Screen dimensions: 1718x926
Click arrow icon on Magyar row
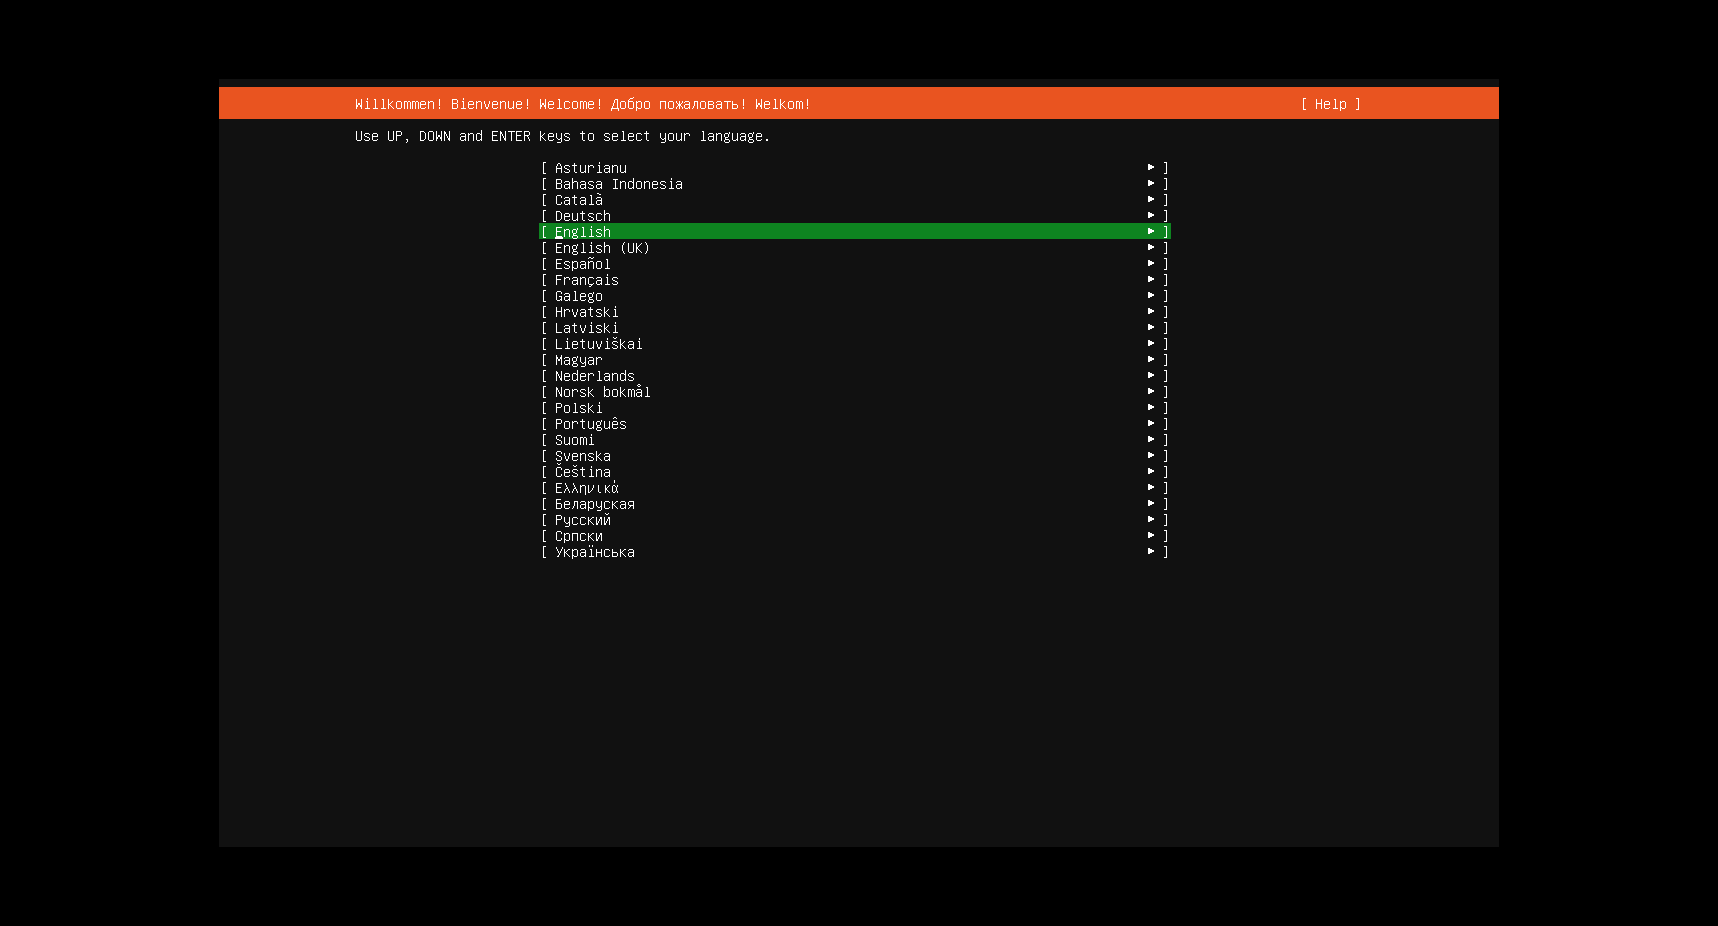point(1151,359)
